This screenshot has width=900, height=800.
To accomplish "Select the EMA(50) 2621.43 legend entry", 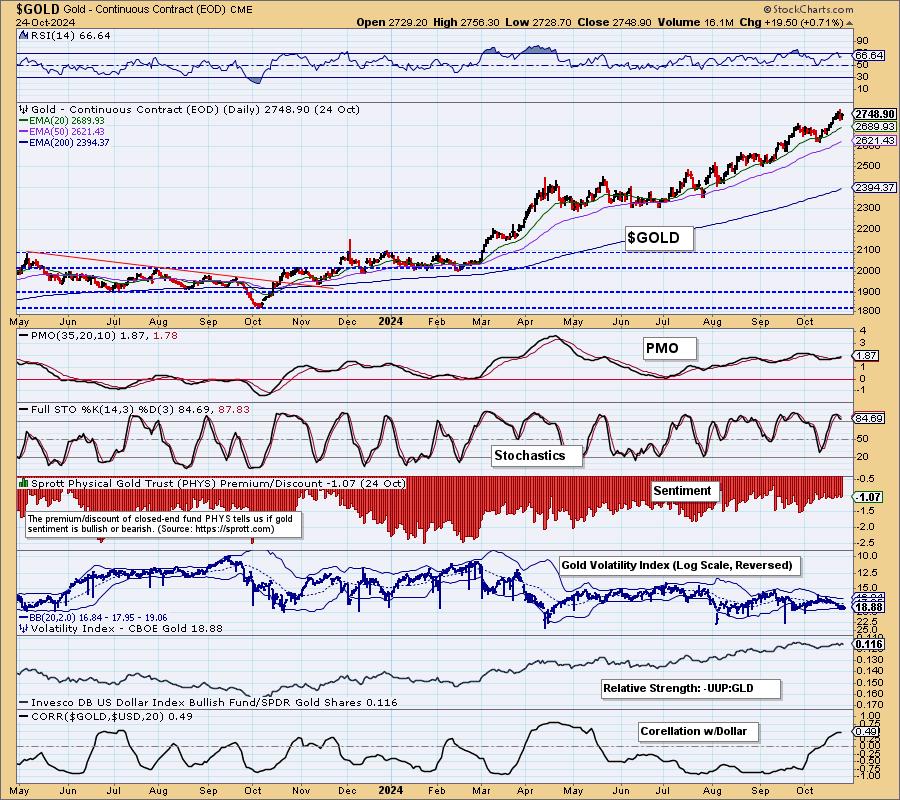I will [62, 131].
